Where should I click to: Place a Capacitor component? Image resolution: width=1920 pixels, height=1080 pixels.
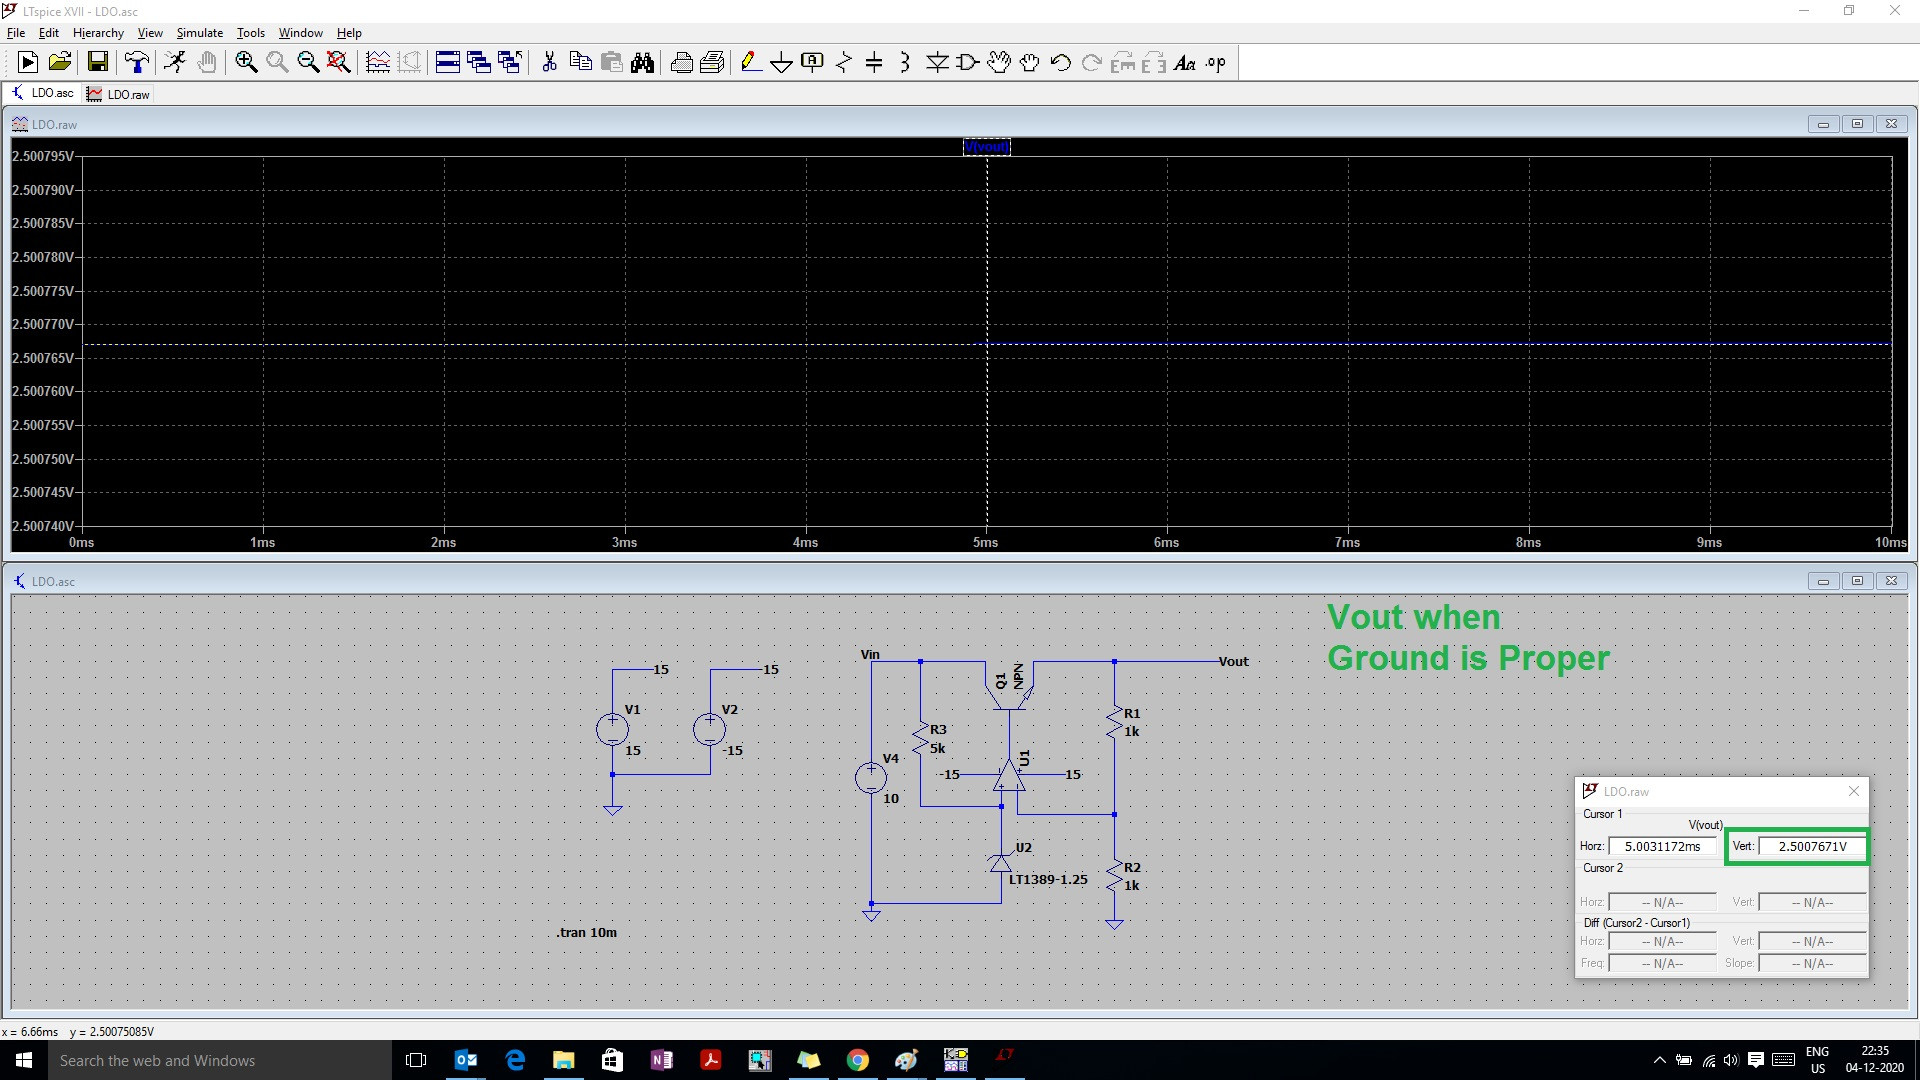tap(874, 63)
